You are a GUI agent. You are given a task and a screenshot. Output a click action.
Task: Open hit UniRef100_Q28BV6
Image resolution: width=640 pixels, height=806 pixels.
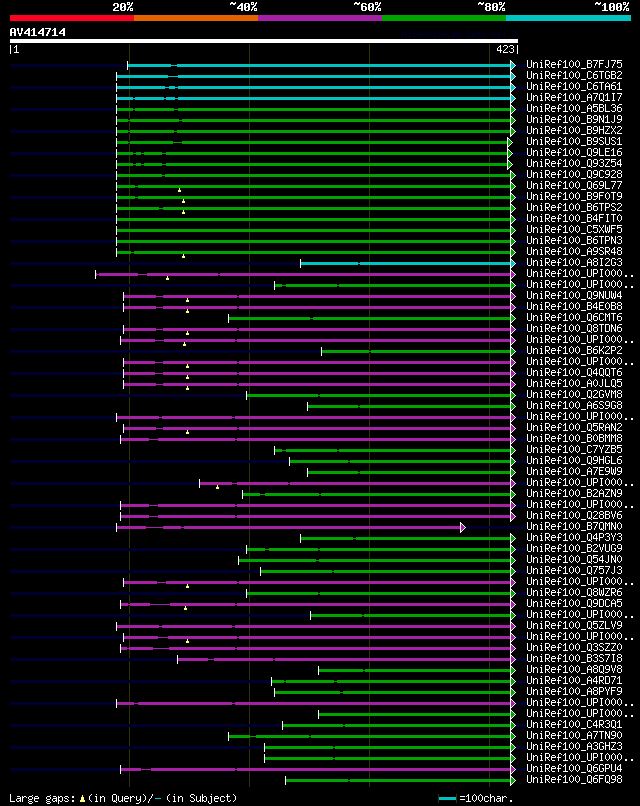574,516
